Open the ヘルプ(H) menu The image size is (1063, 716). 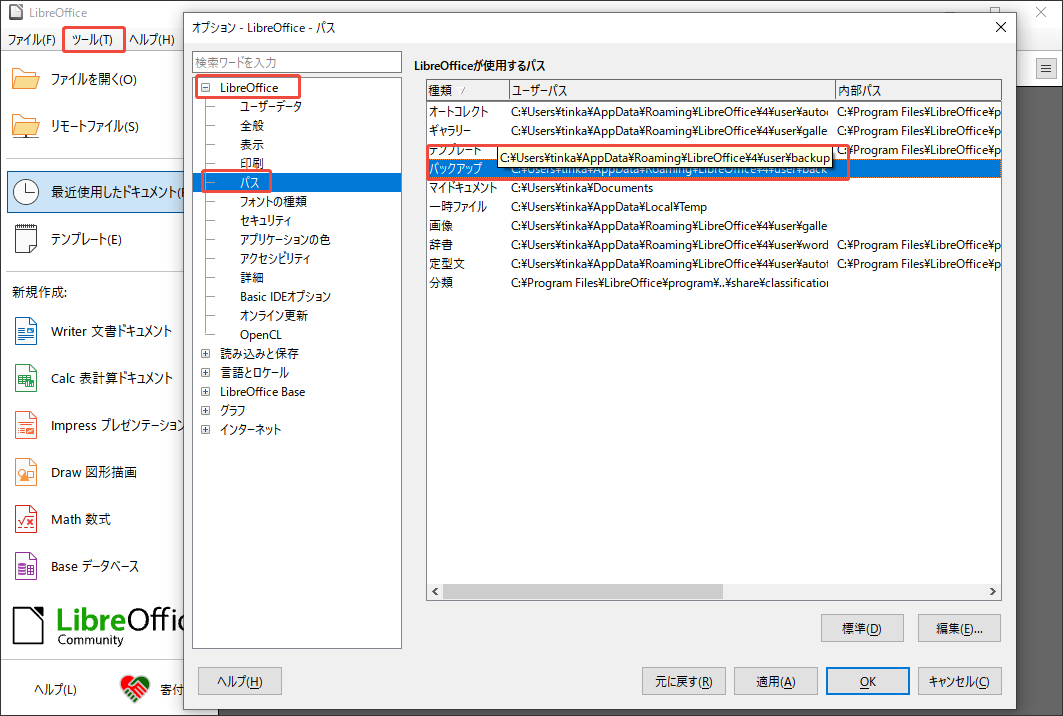click(151, 39)
